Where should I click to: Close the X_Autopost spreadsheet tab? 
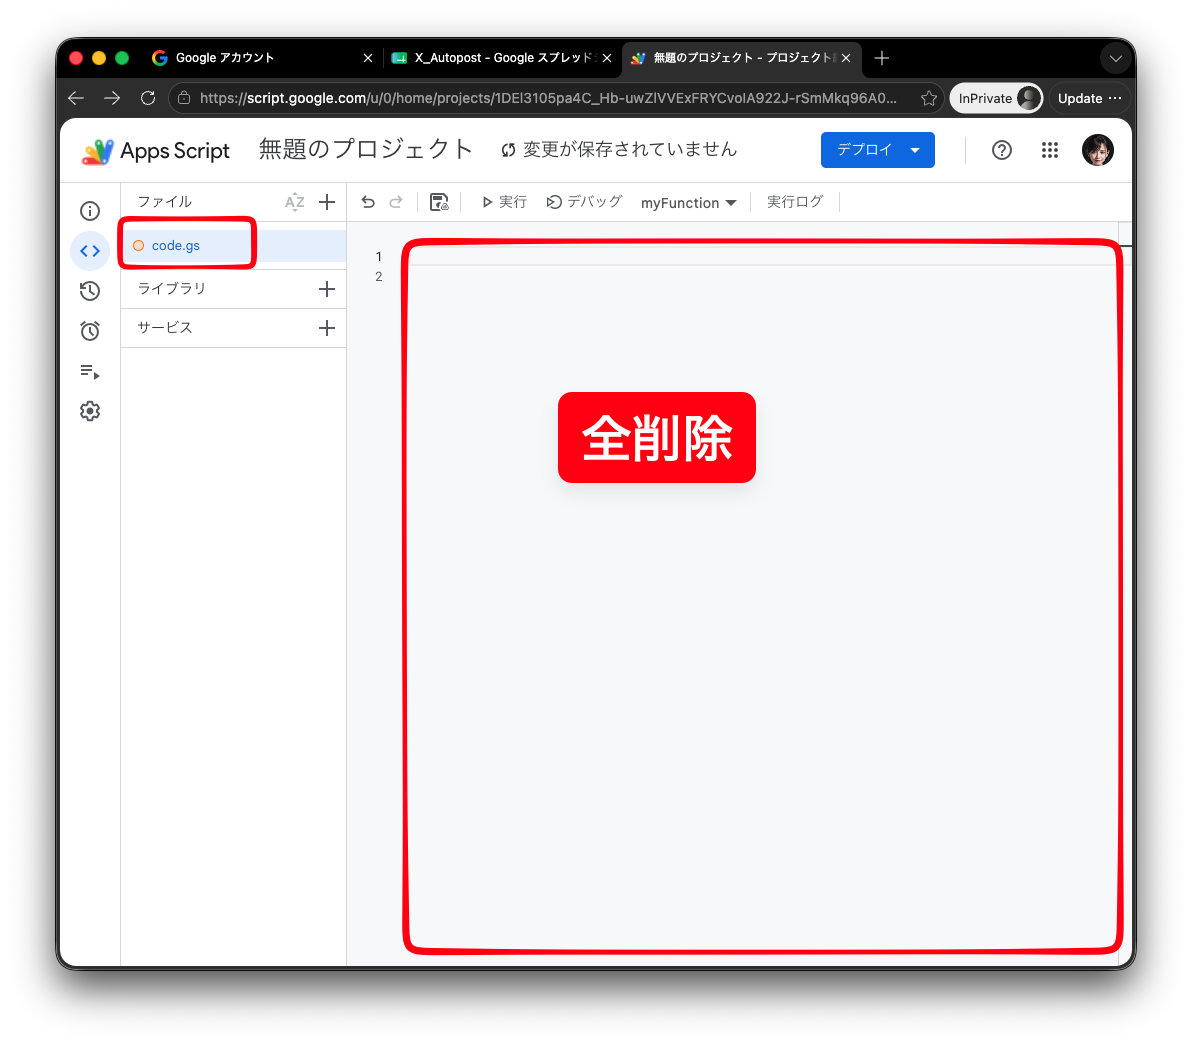tap(607, 58)
